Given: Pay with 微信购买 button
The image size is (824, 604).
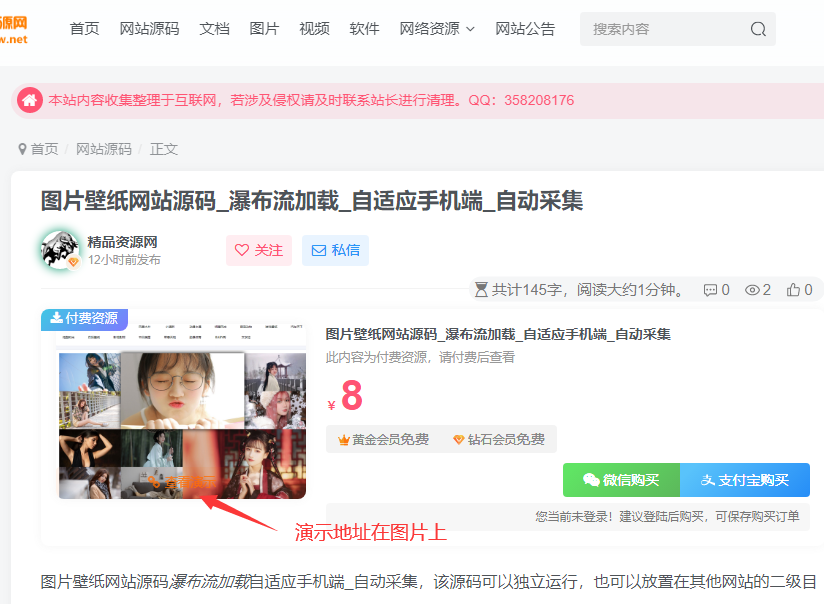Looking at the screenshot, I should pos(621,480).
